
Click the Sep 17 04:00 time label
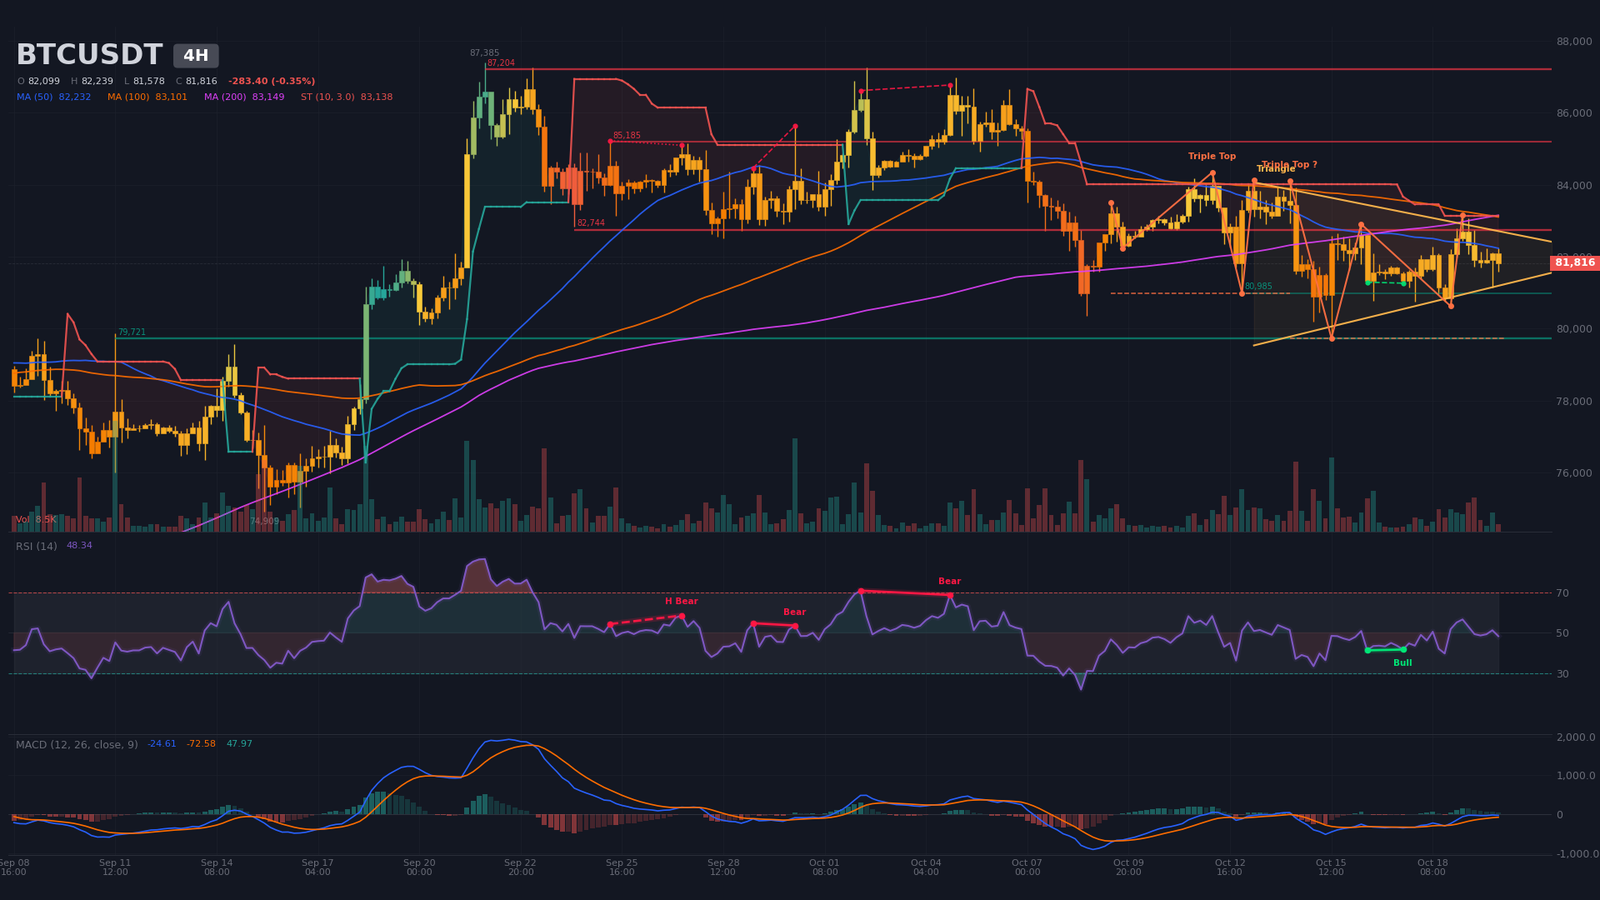(x=318, y=867)
